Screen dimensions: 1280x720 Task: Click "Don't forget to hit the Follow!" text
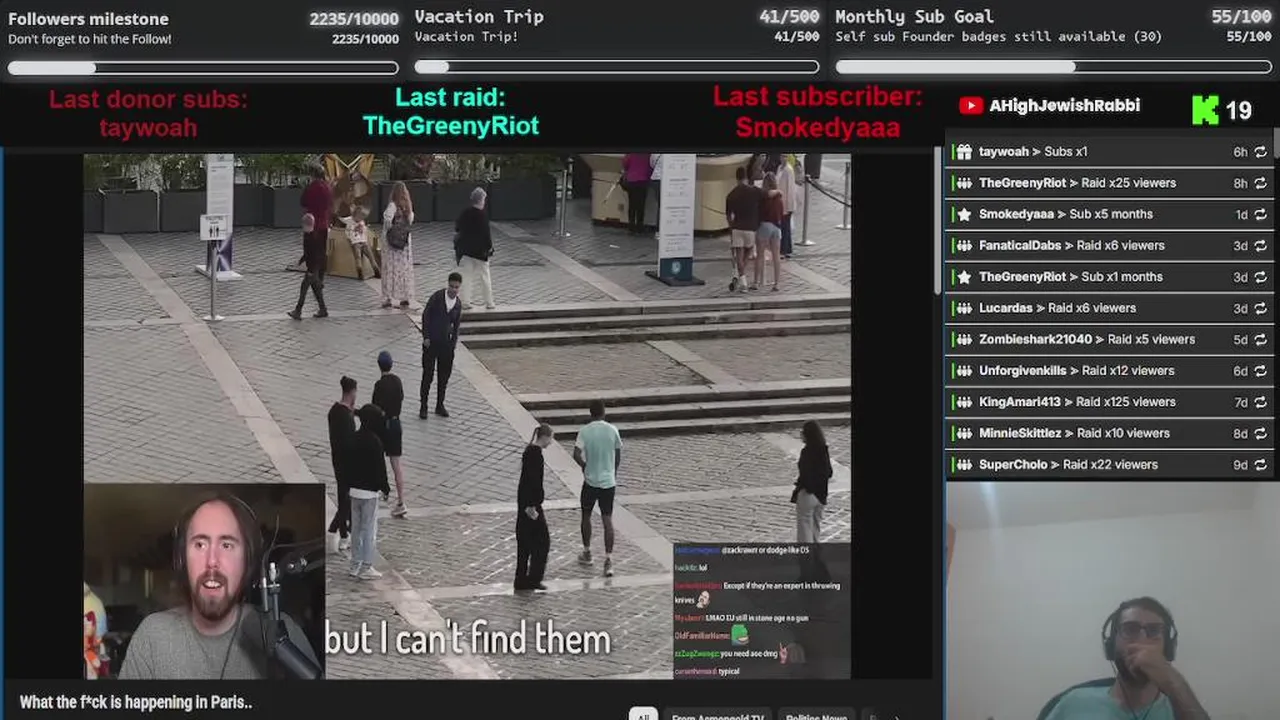90,39
